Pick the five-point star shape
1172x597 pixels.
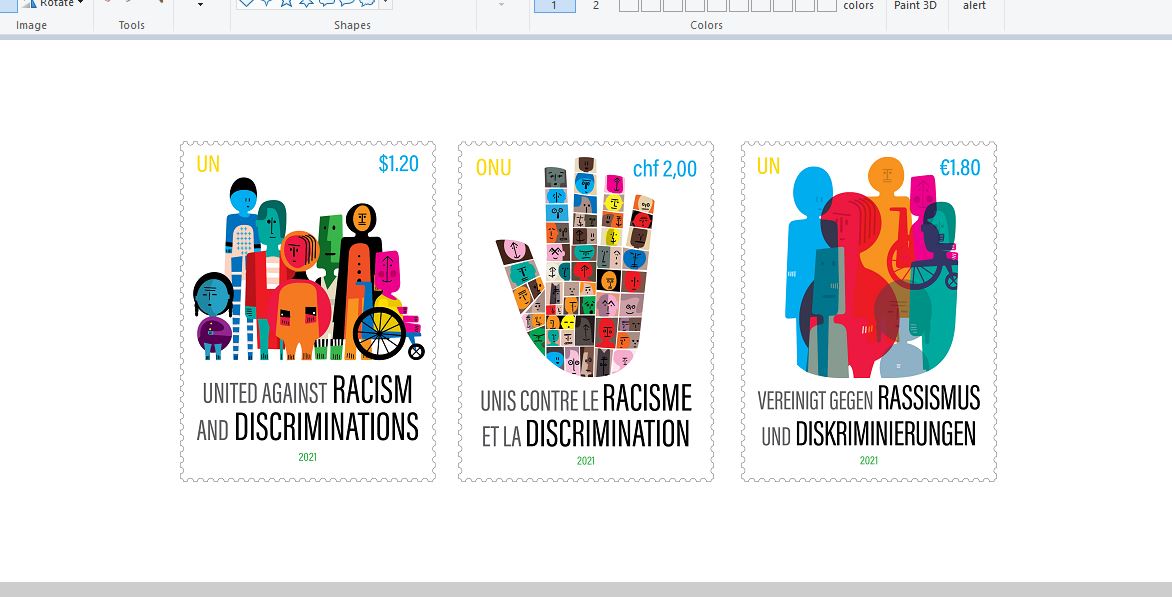pyautogui.click(x=286, y=2)
